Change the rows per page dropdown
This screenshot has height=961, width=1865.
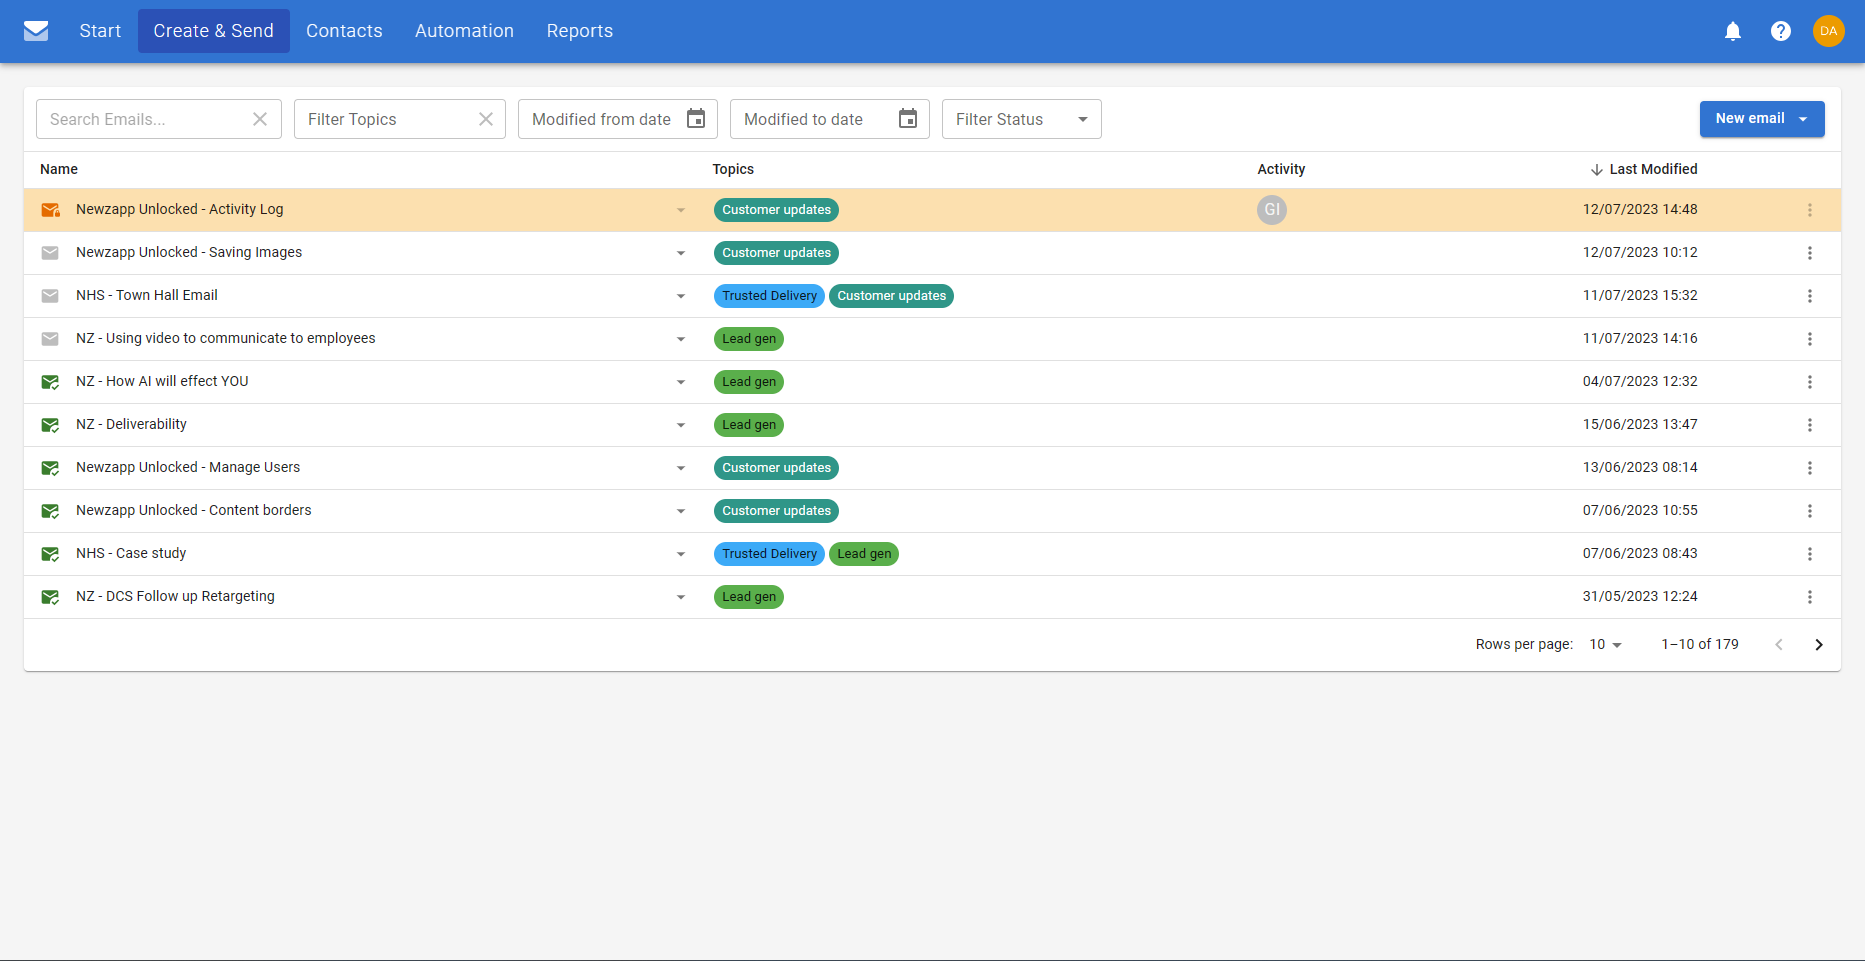tap(1605, 645)
